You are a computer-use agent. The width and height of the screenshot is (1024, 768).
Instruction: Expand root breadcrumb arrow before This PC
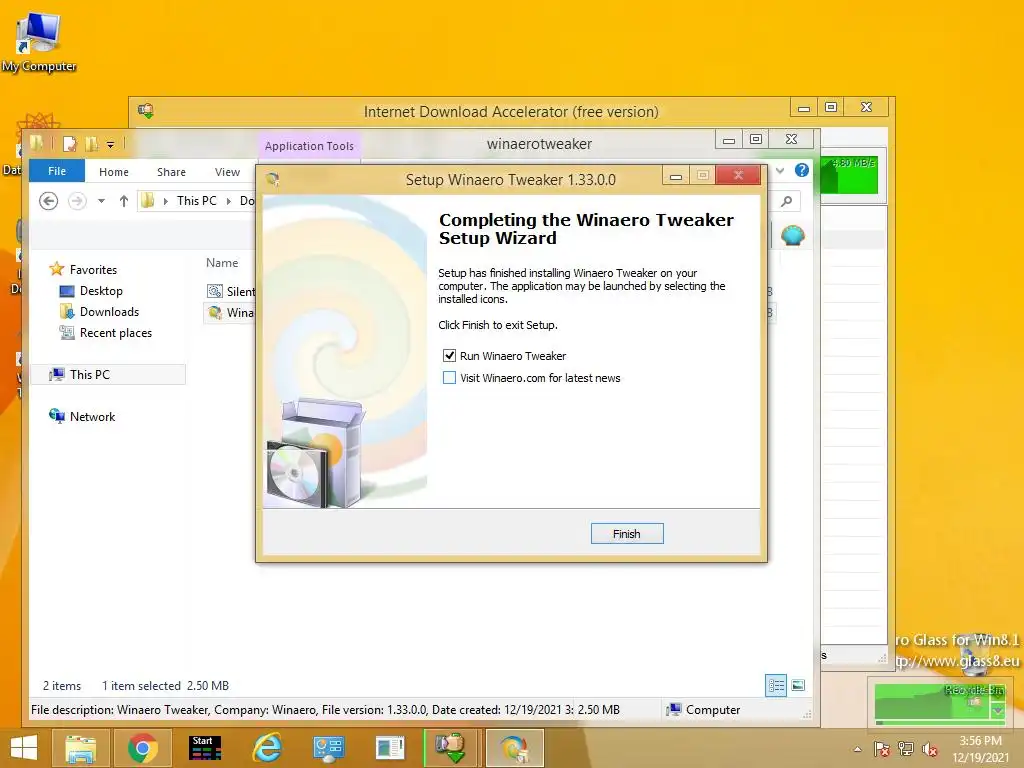point(165,201)
